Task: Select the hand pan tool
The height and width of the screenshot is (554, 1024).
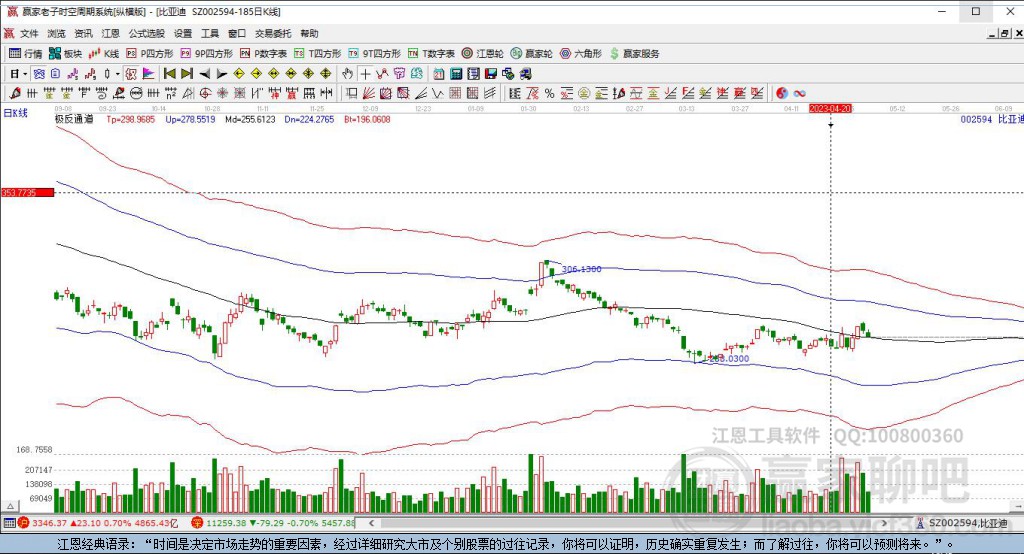Action: tap(347, 73)
